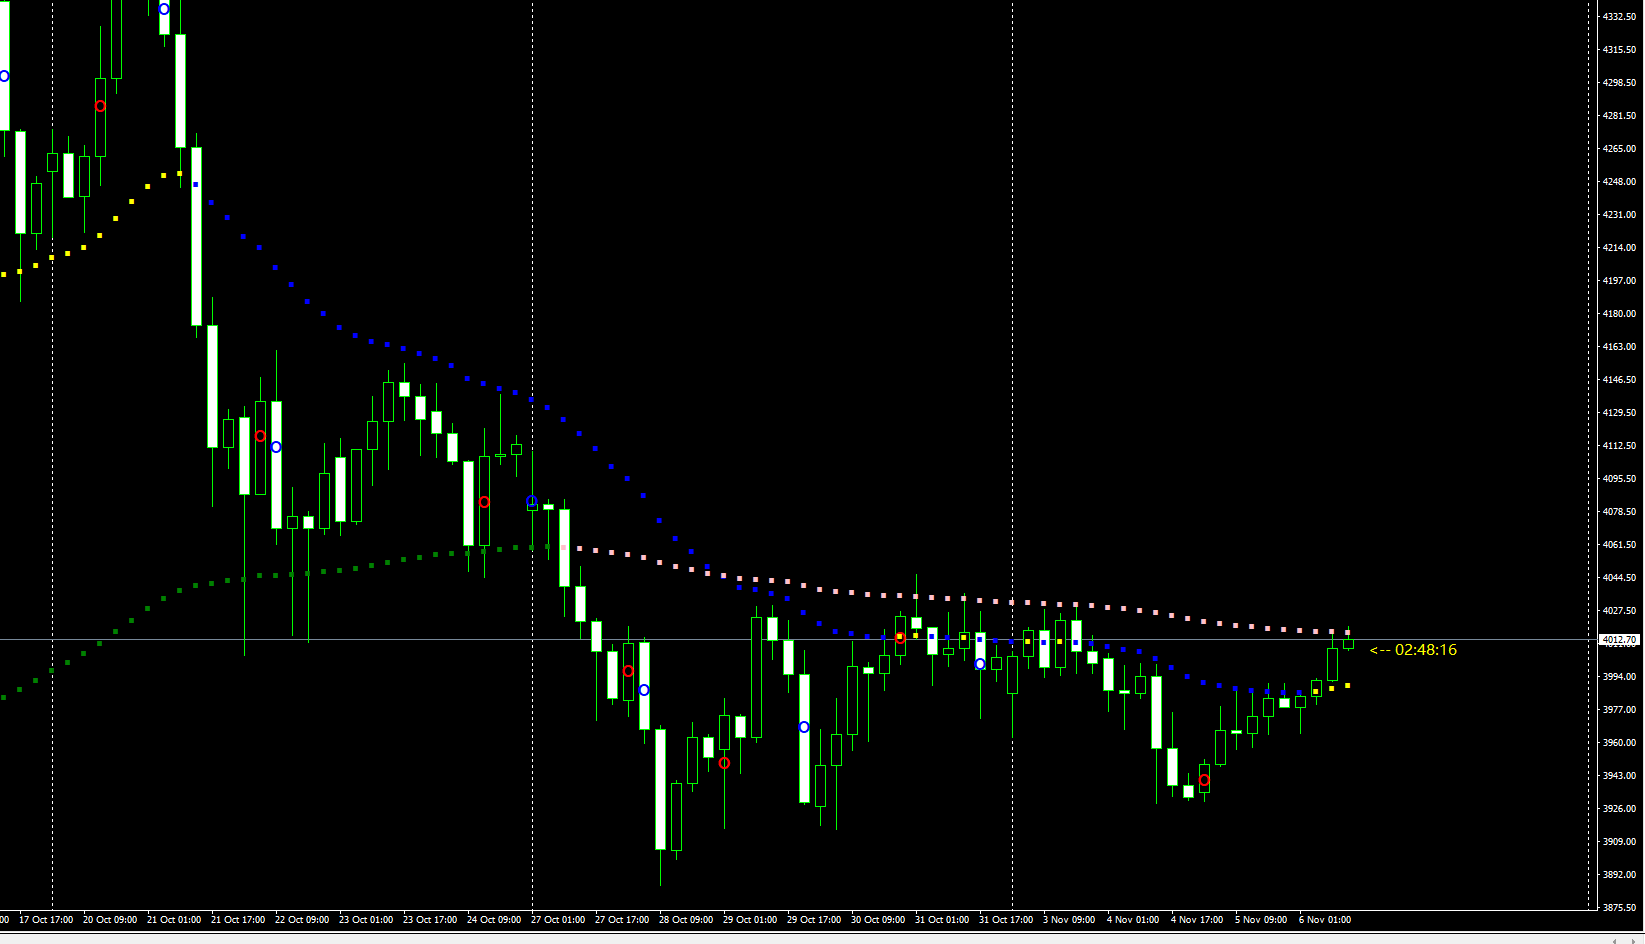This screenshot has height=944, width=1645.
Task: Click the 27 Oct 01:00 time axis label
Action: click(558, 920)
